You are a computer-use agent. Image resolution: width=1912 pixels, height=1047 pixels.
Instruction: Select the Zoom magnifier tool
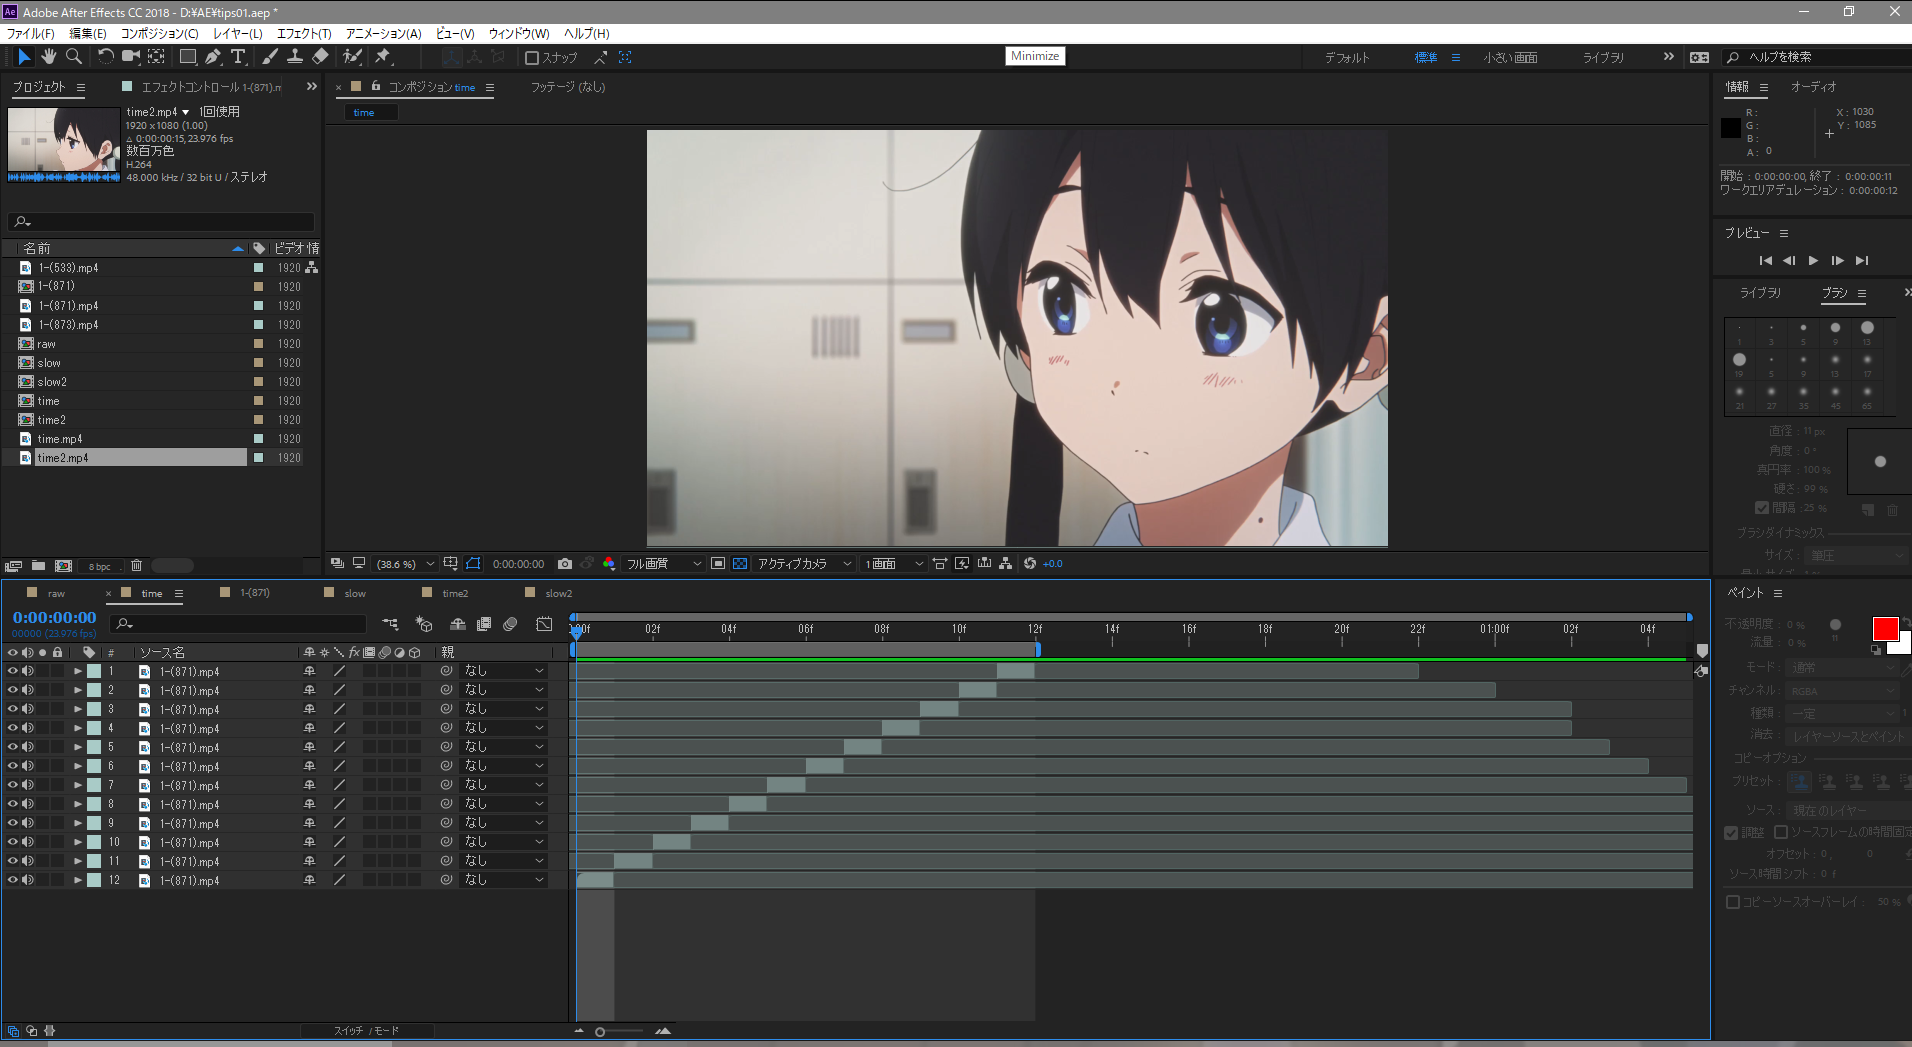coord(73,57)
